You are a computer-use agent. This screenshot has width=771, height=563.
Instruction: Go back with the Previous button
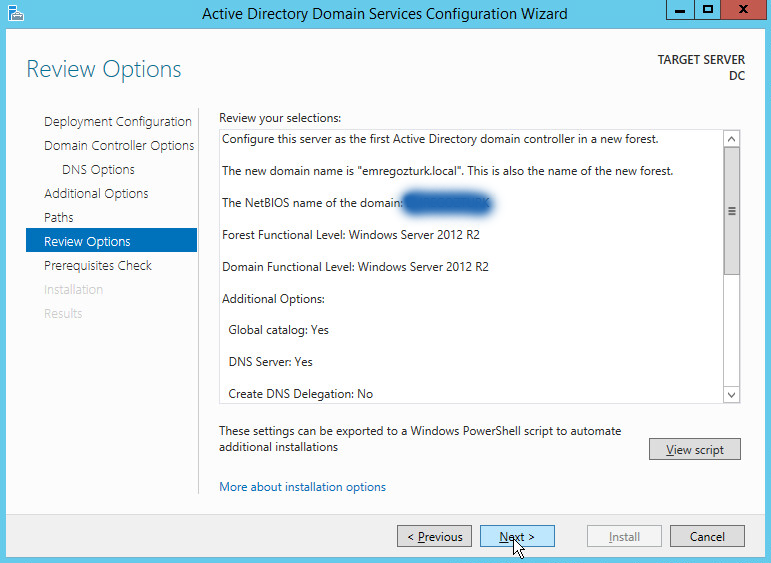[x=435, y=537]
